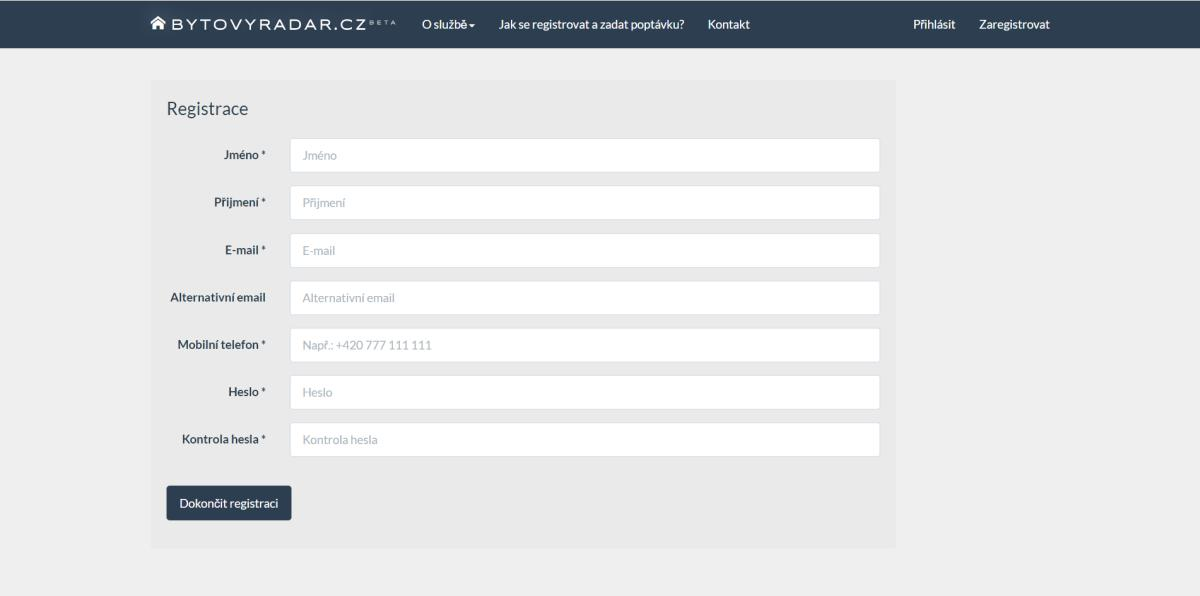Select the E-mail input box
This screenshot has height=596, width=1200.
coord(584,250)
